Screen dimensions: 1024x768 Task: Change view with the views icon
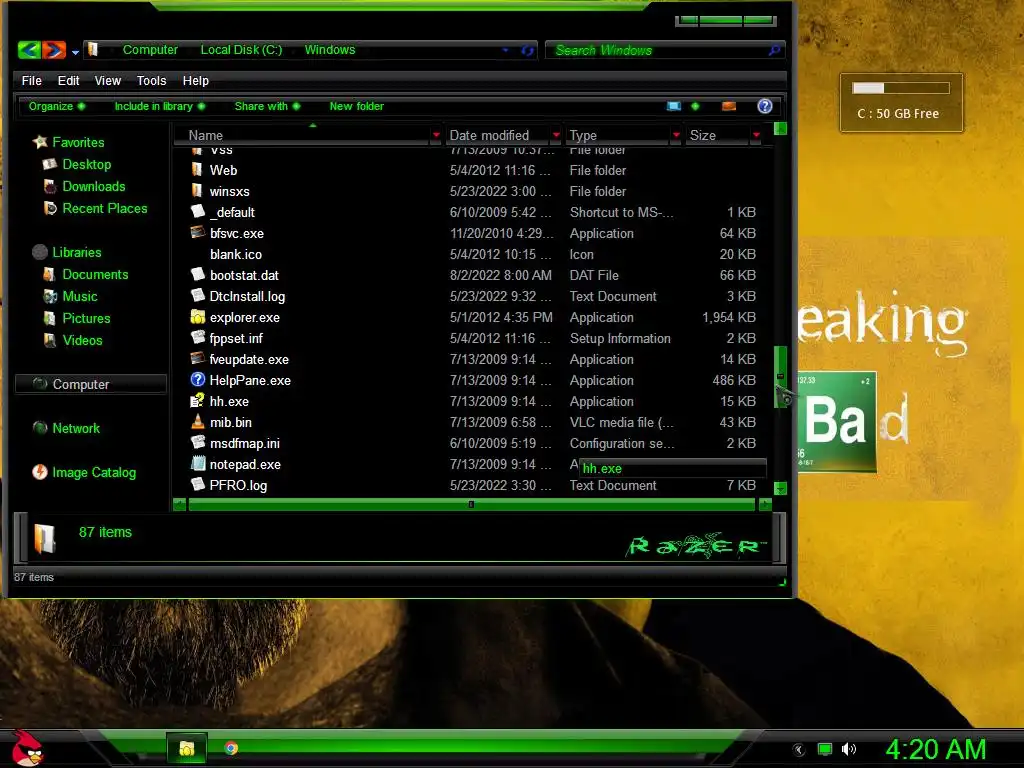674,106
